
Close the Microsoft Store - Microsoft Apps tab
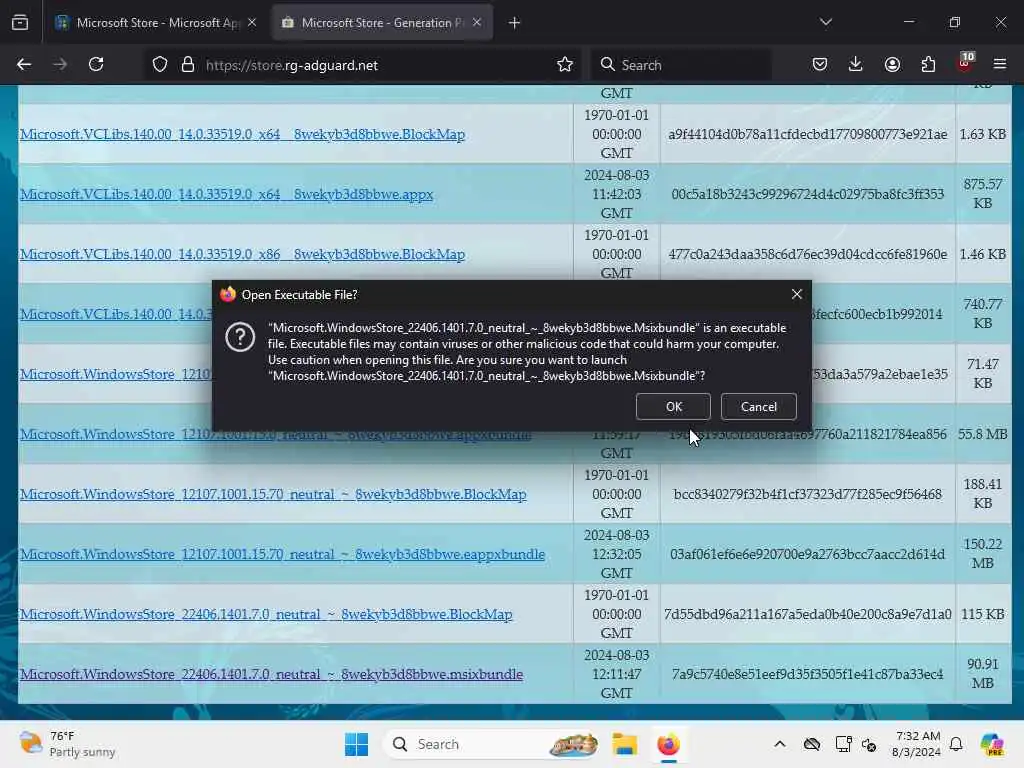click(x=252, y=22)
